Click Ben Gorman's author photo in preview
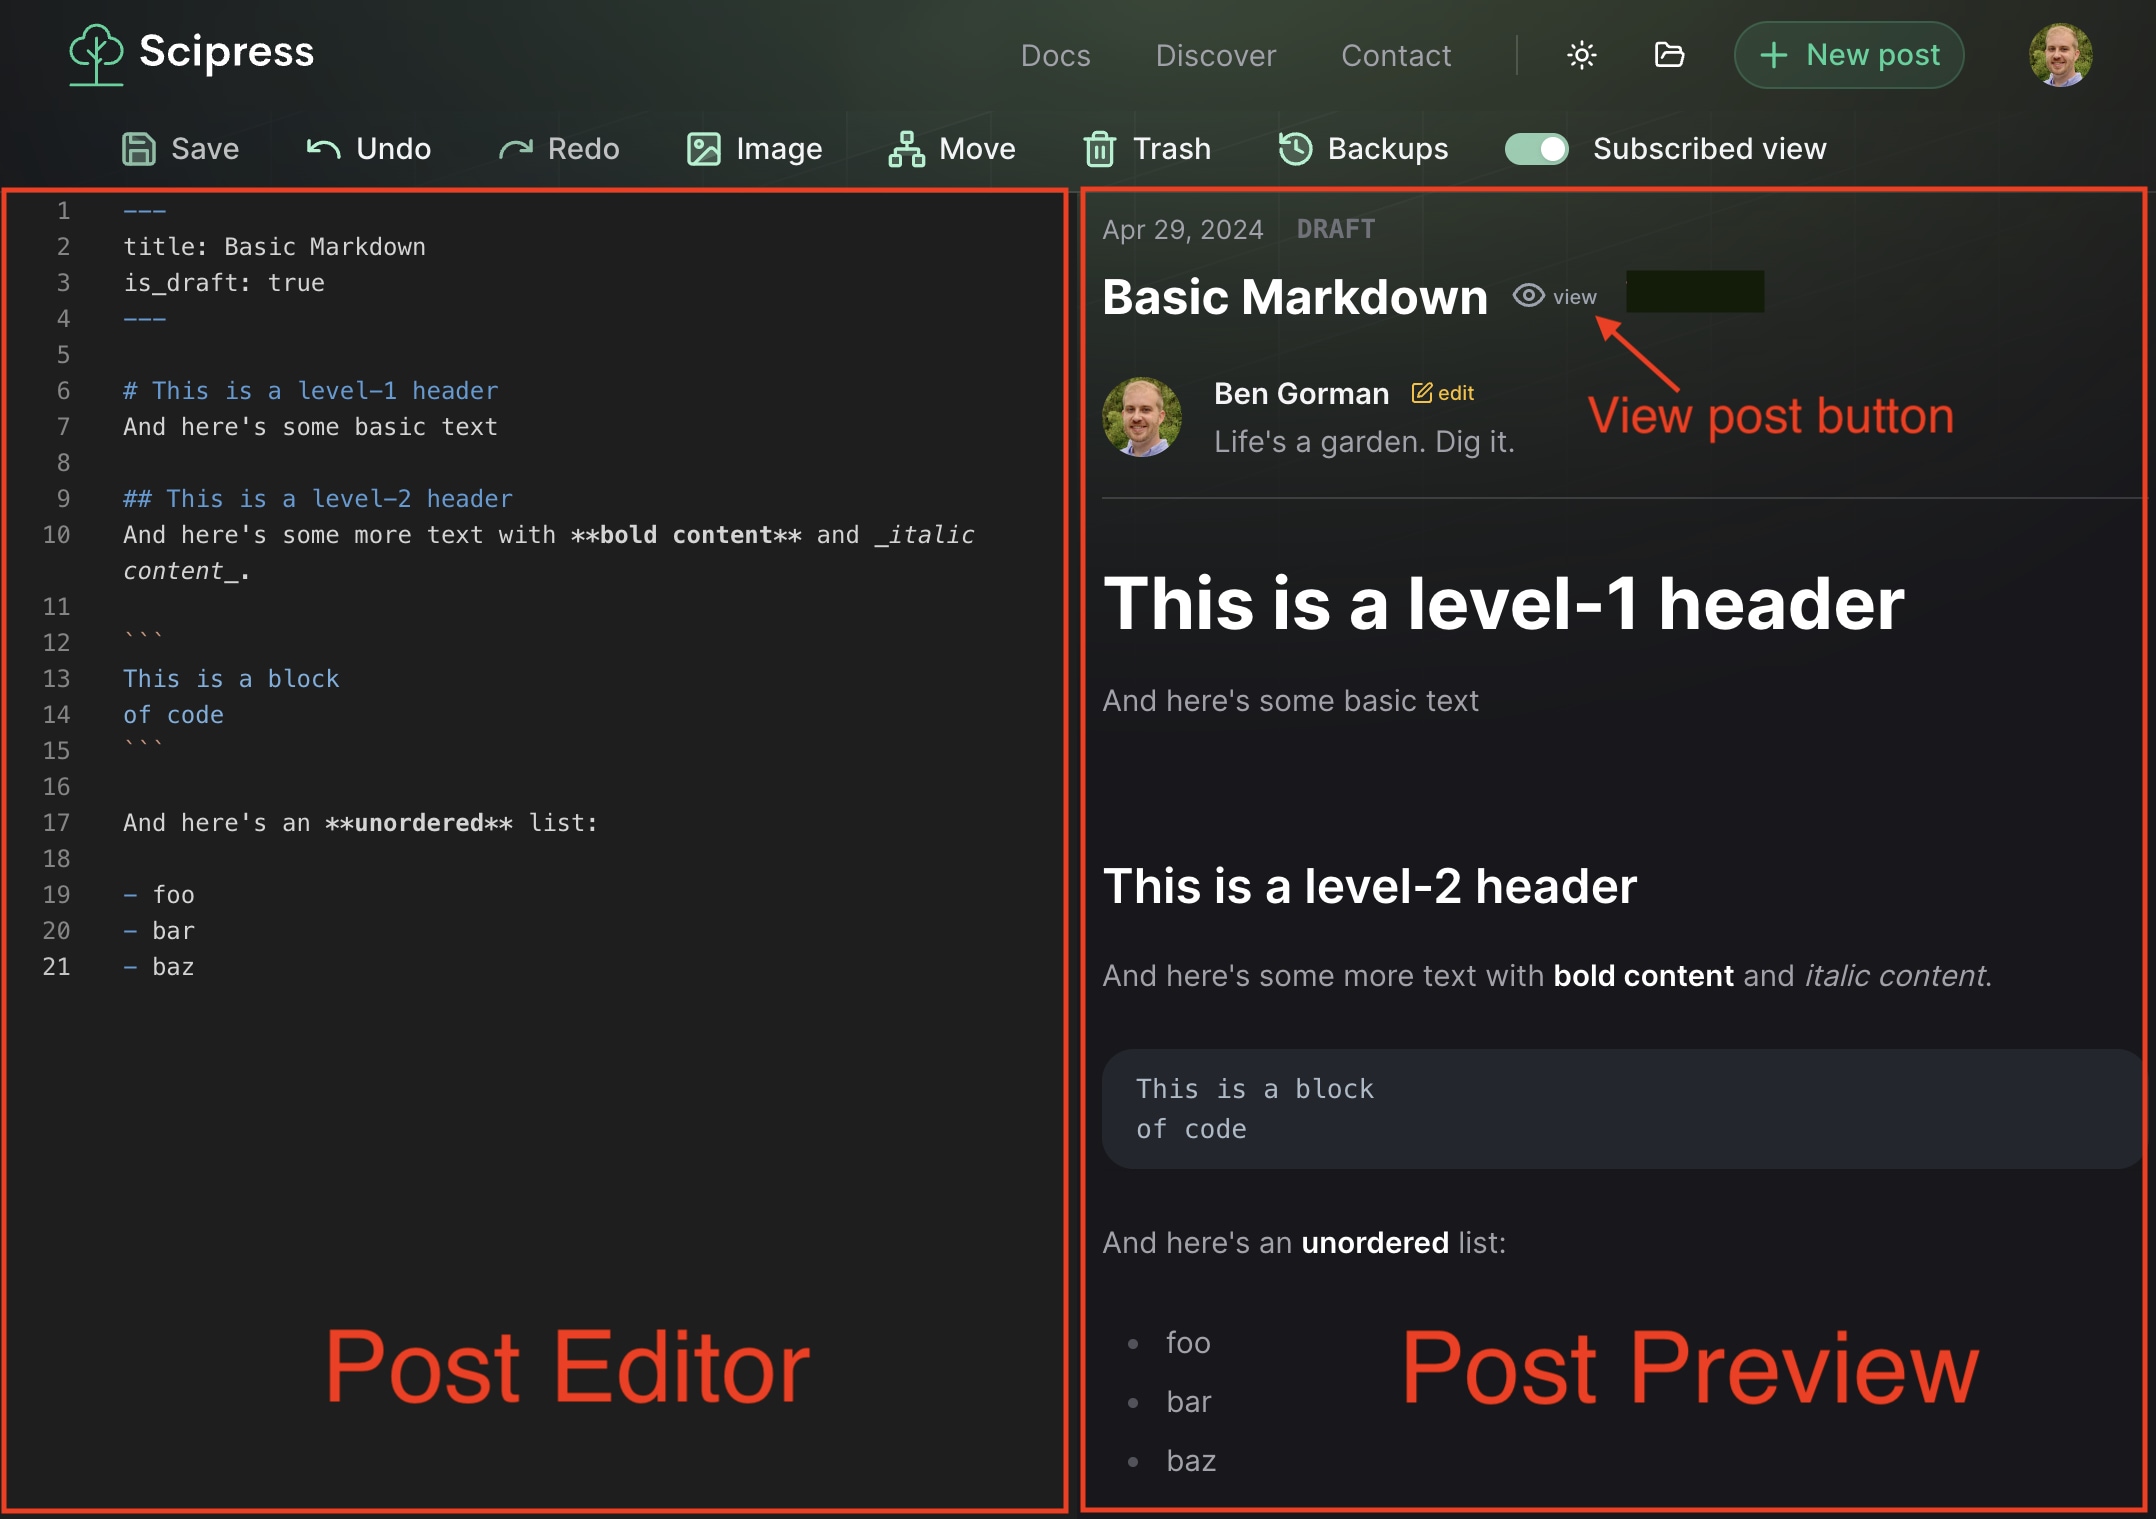Image resolution: width=2156 pixels, height=1519 pixels. 1141,417
